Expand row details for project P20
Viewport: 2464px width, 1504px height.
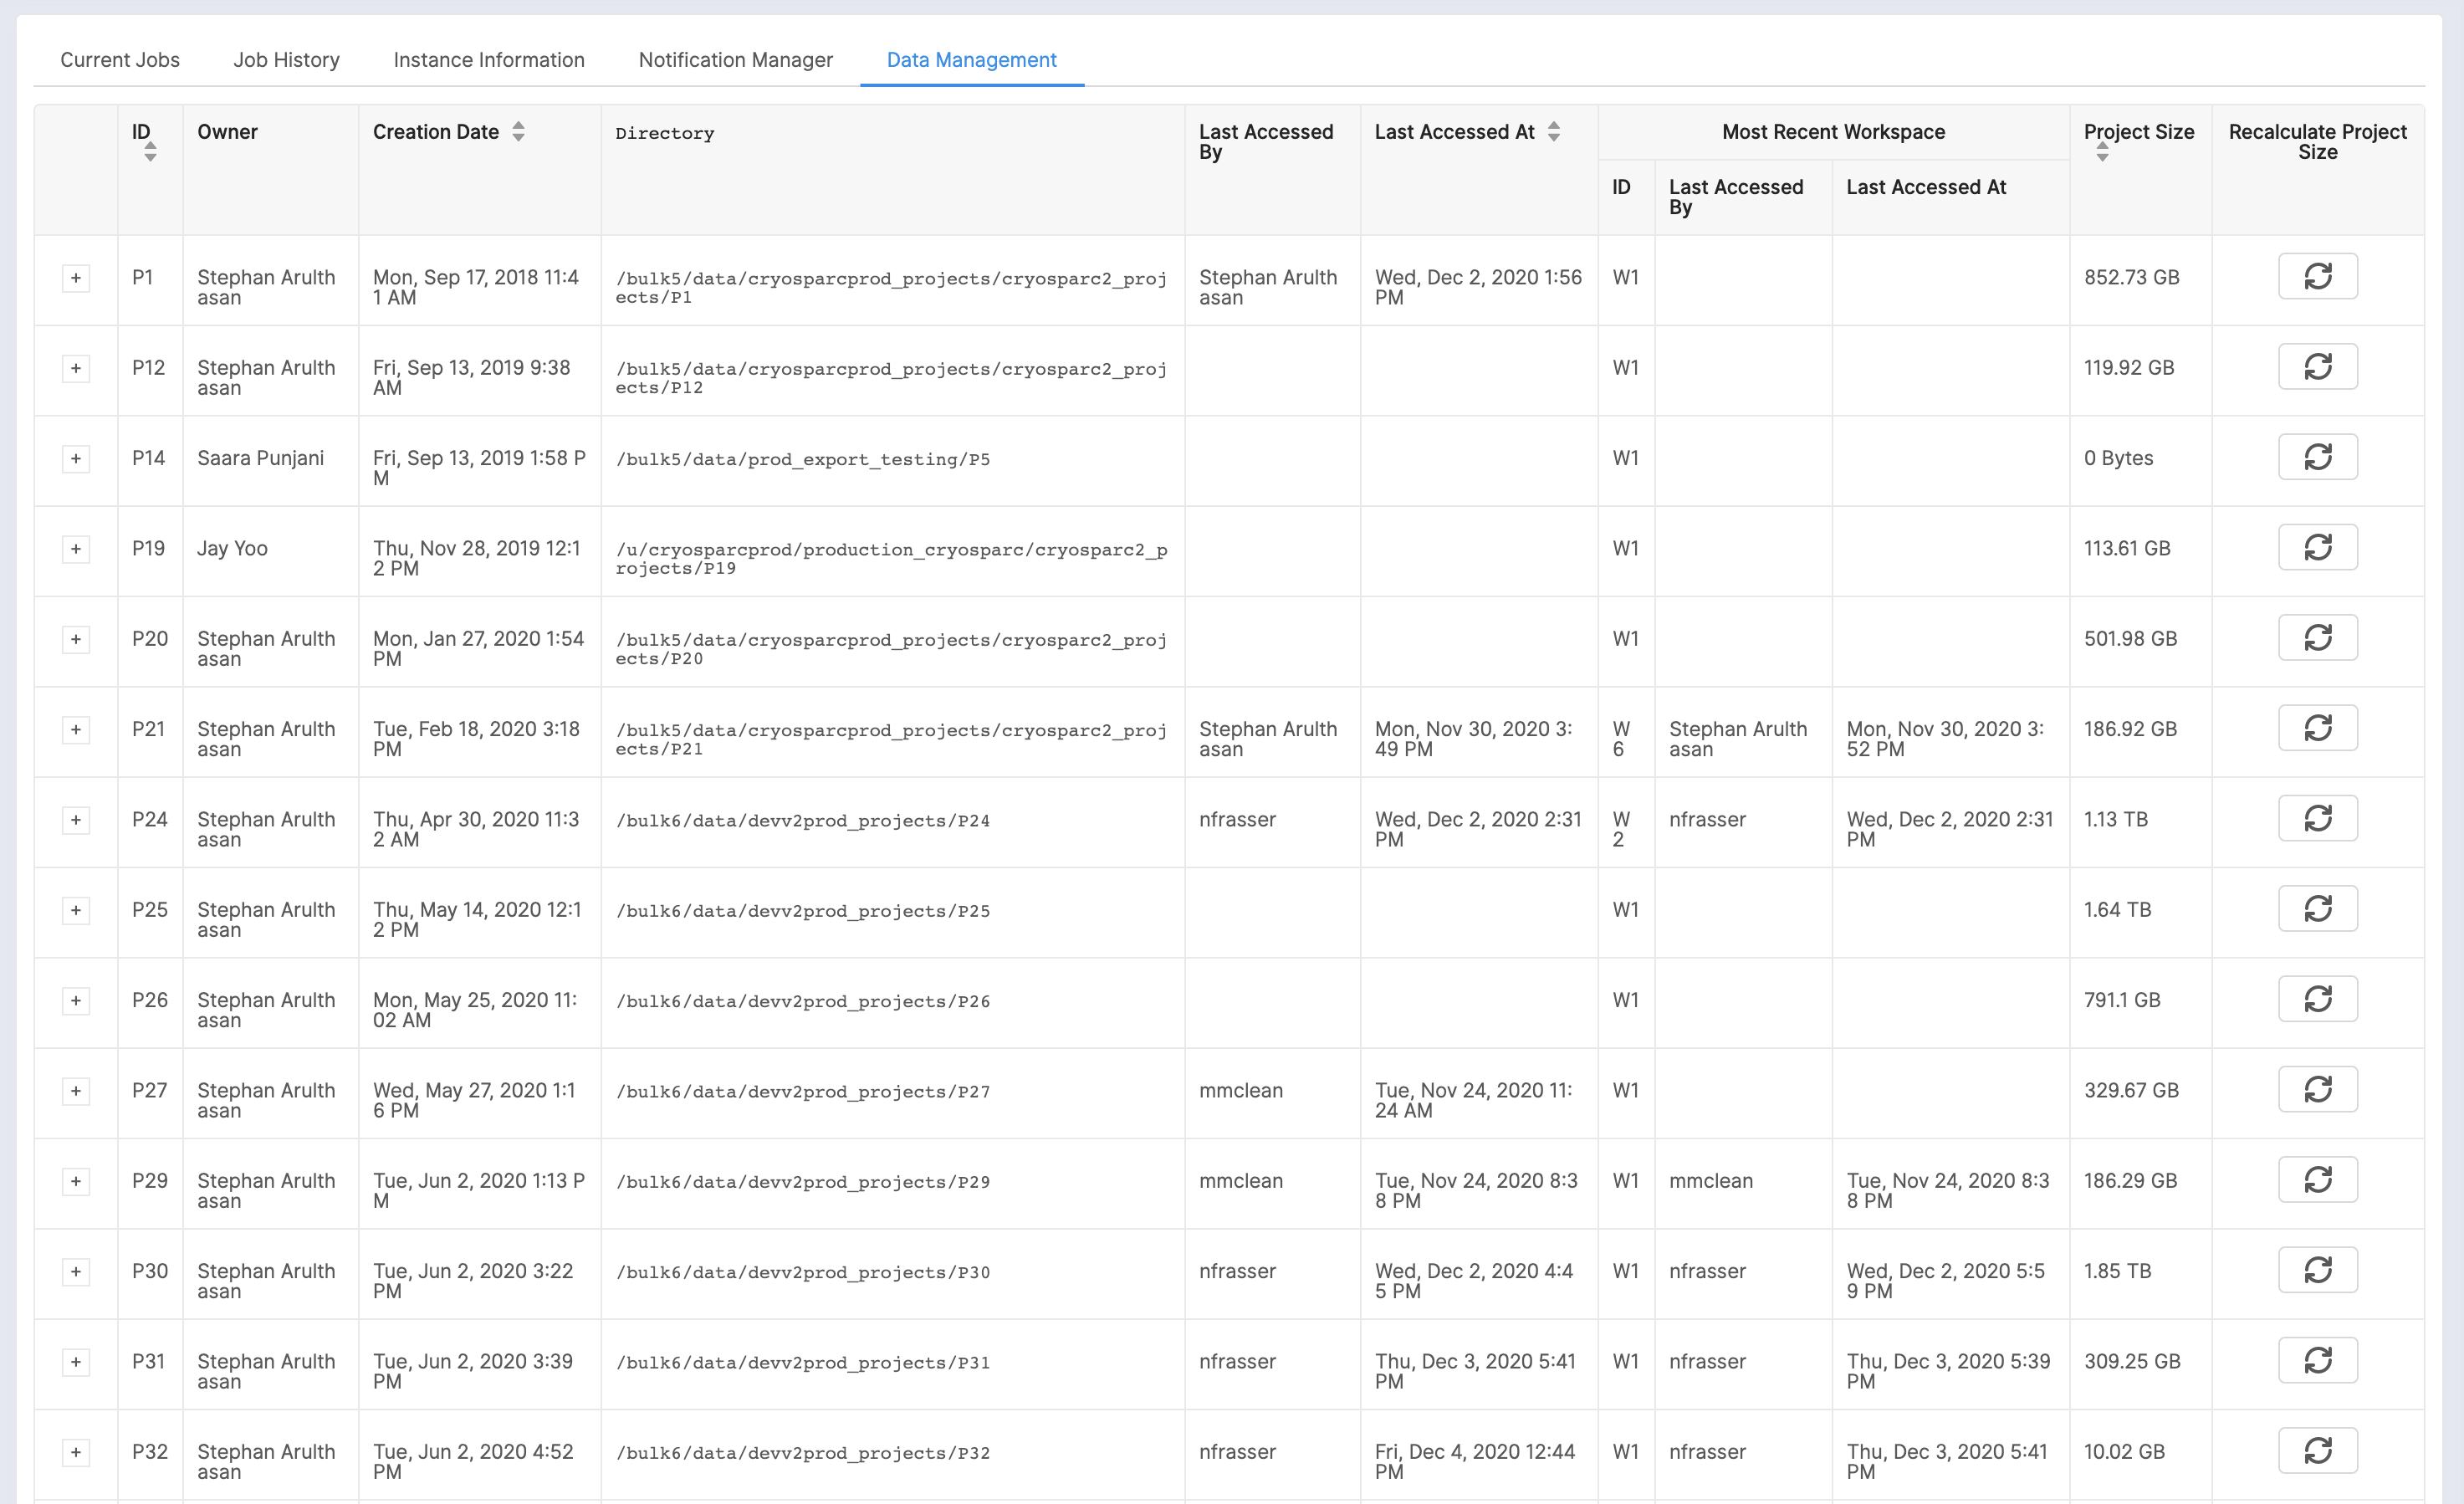coord(76,639)
